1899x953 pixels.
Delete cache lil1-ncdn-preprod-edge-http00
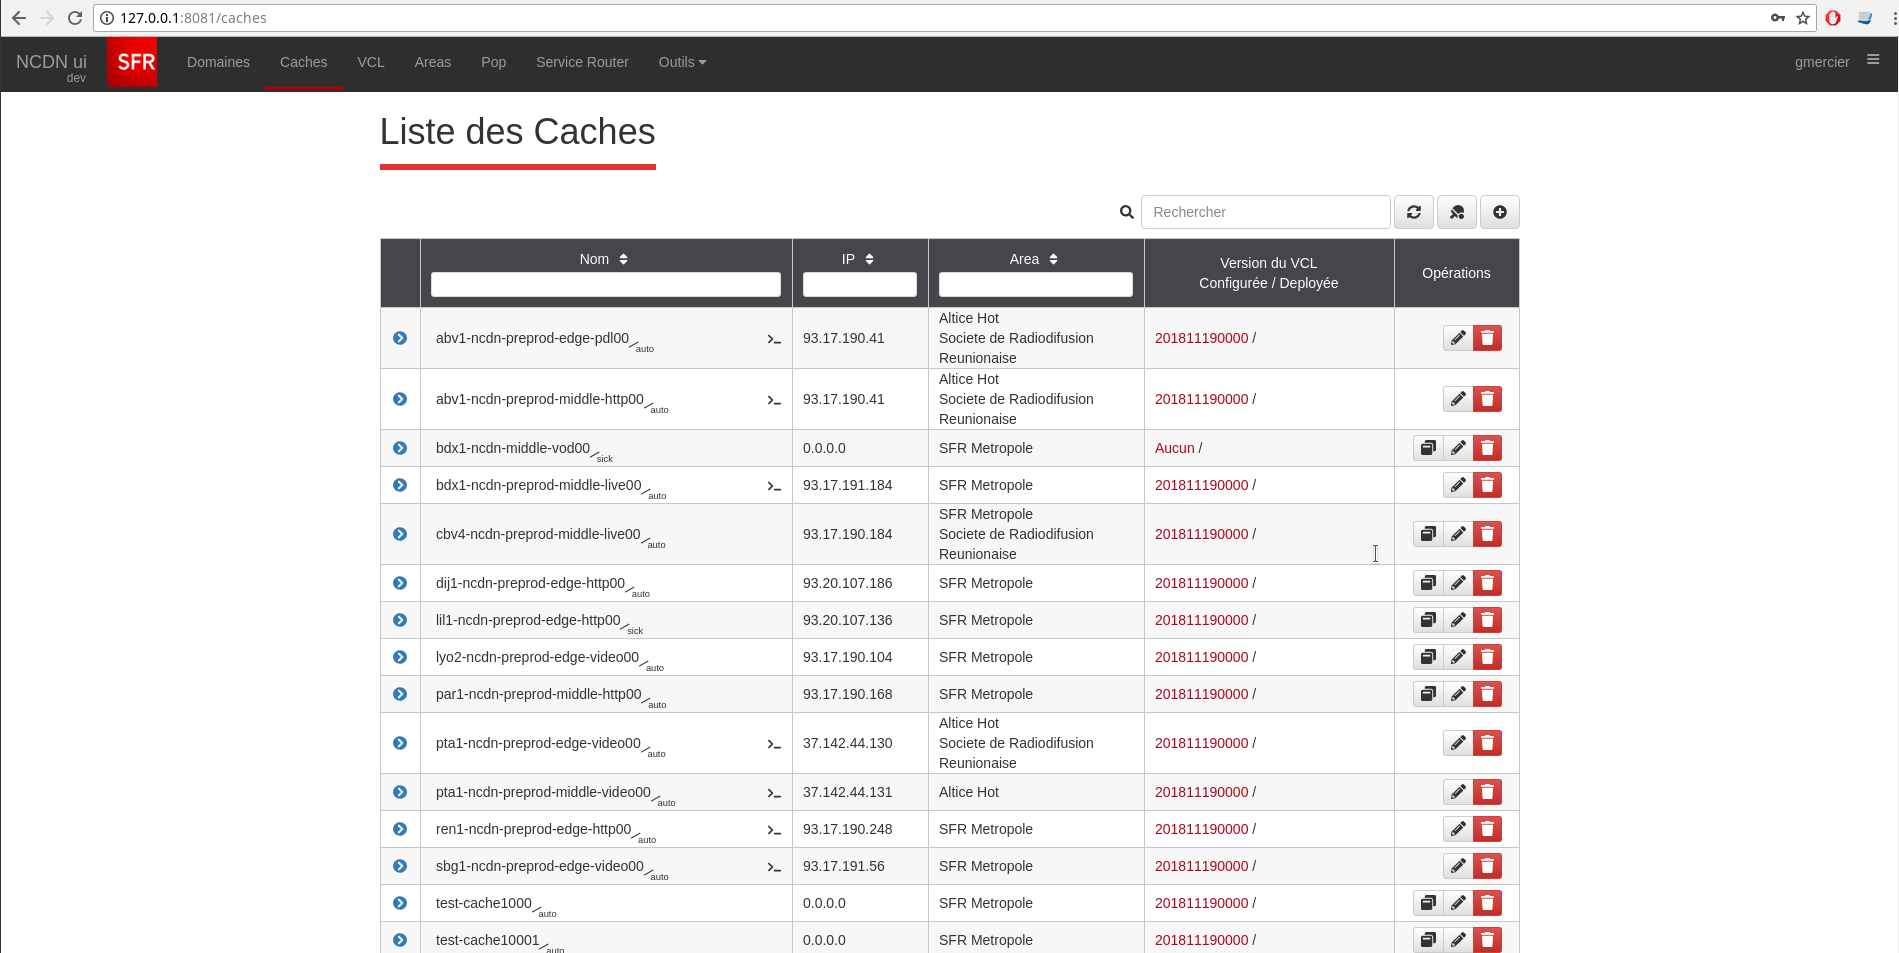tap(1487, 620)
